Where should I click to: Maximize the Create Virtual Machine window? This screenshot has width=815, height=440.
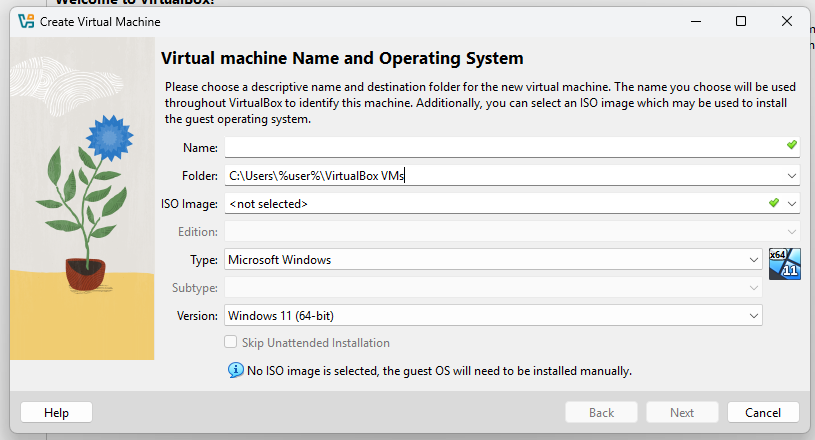coord(741,21)
